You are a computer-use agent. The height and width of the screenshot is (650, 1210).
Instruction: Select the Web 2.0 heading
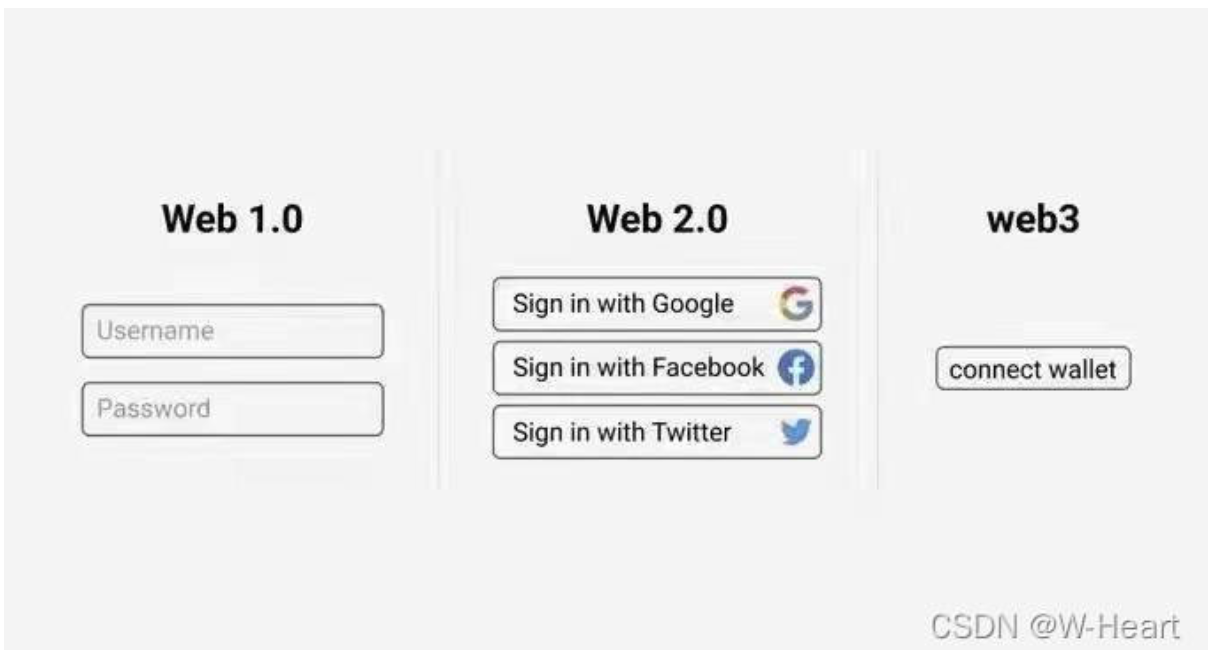point(657,220)
